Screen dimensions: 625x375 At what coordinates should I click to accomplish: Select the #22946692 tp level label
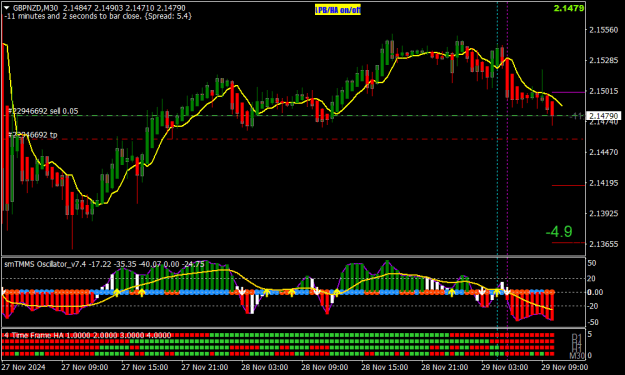point(33,135)
